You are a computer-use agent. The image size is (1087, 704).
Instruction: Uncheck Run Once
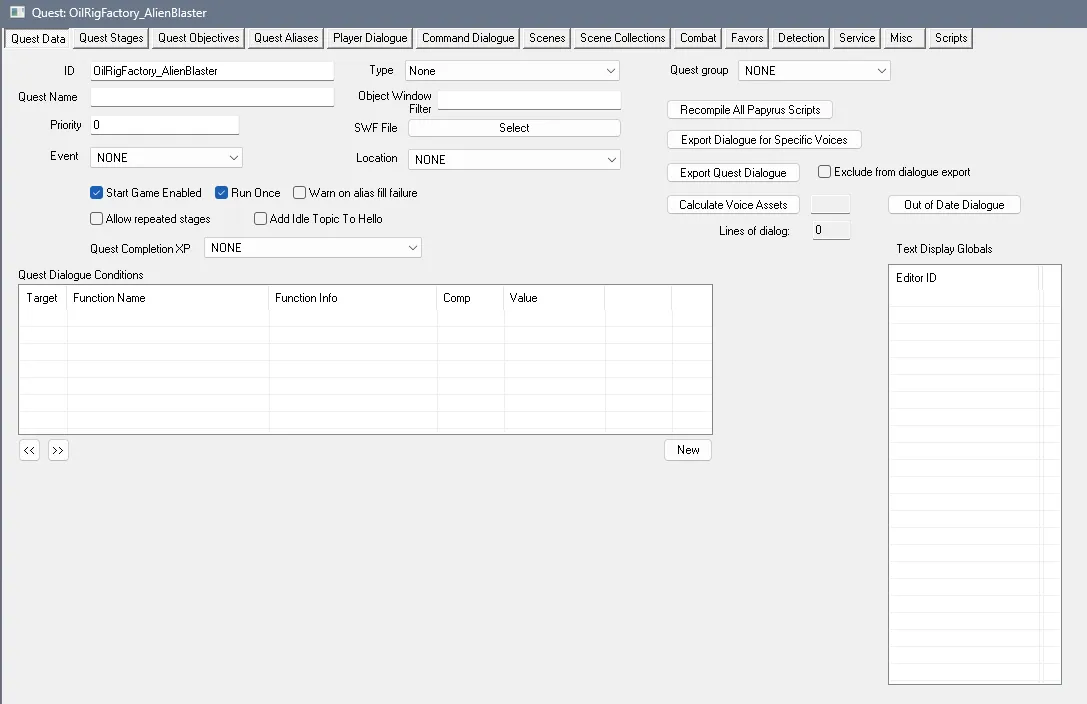point(222,192)
